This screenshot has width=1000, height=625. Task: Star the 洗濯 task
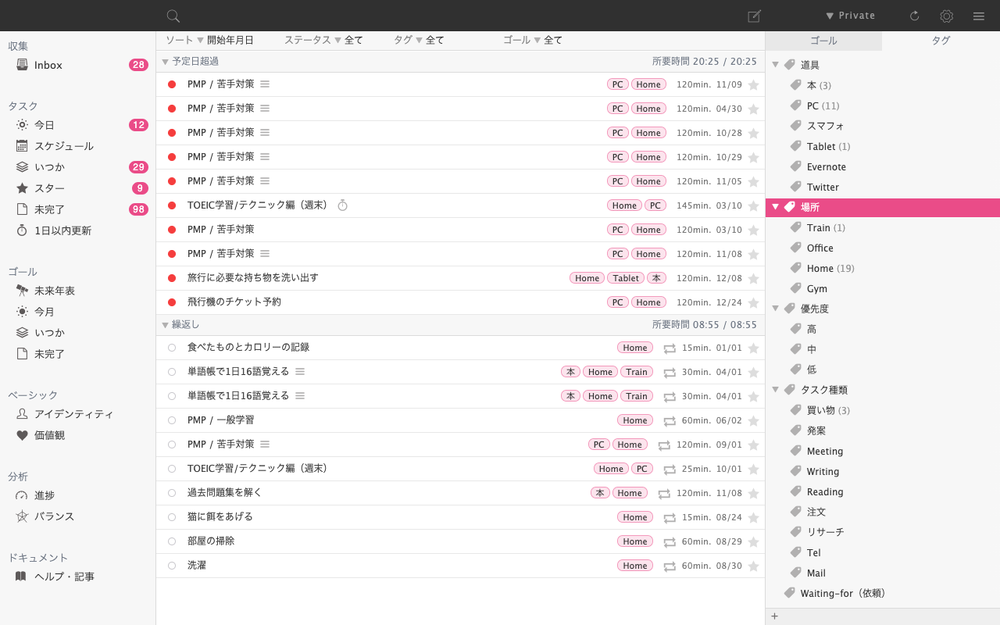[x=753, y=566]
